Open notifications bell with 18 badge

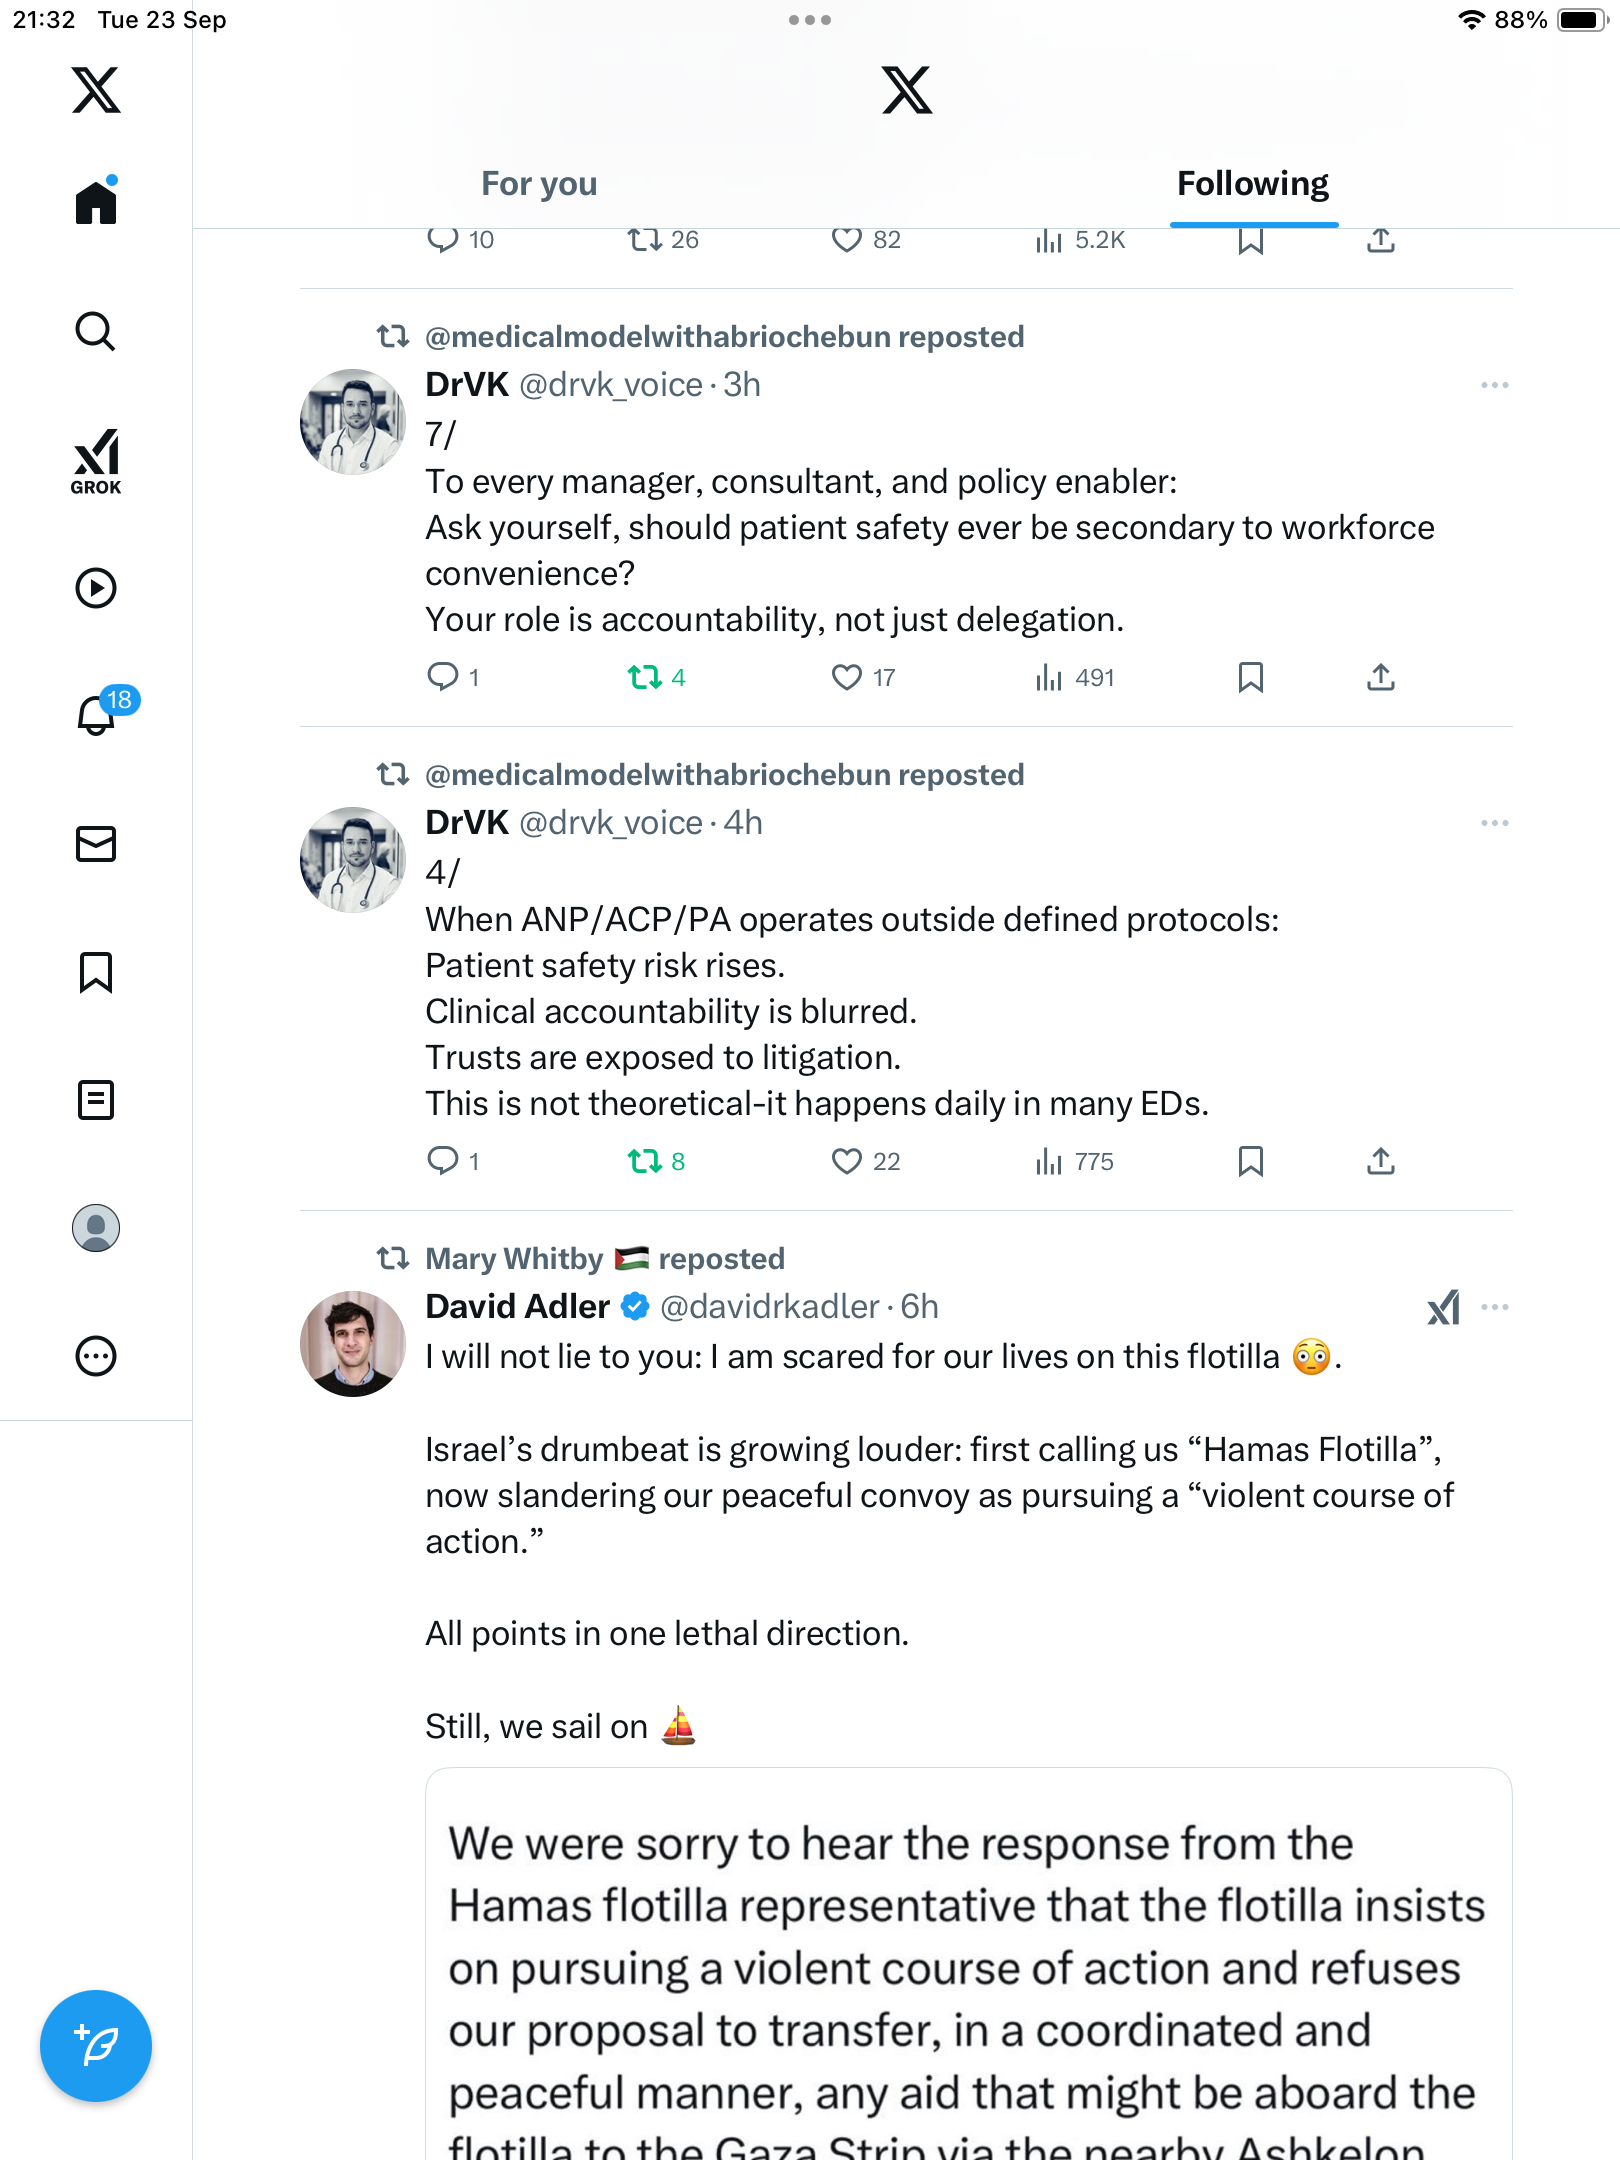98,715
